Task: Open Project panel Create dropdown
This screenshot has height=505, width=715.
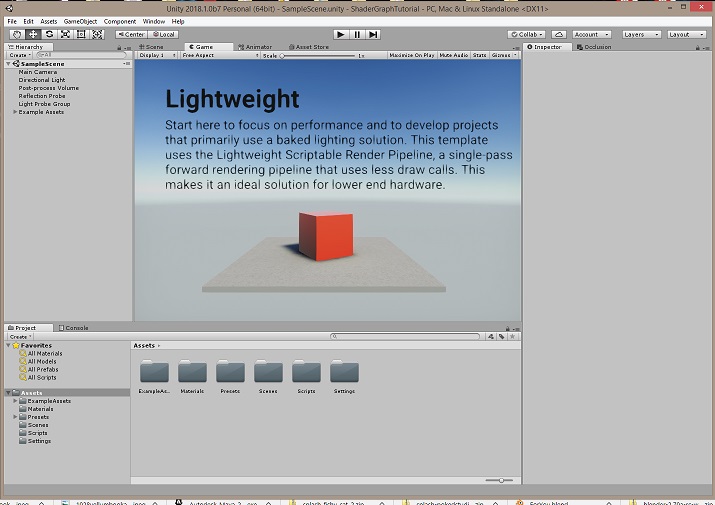Action: click(x=20, y=337)
